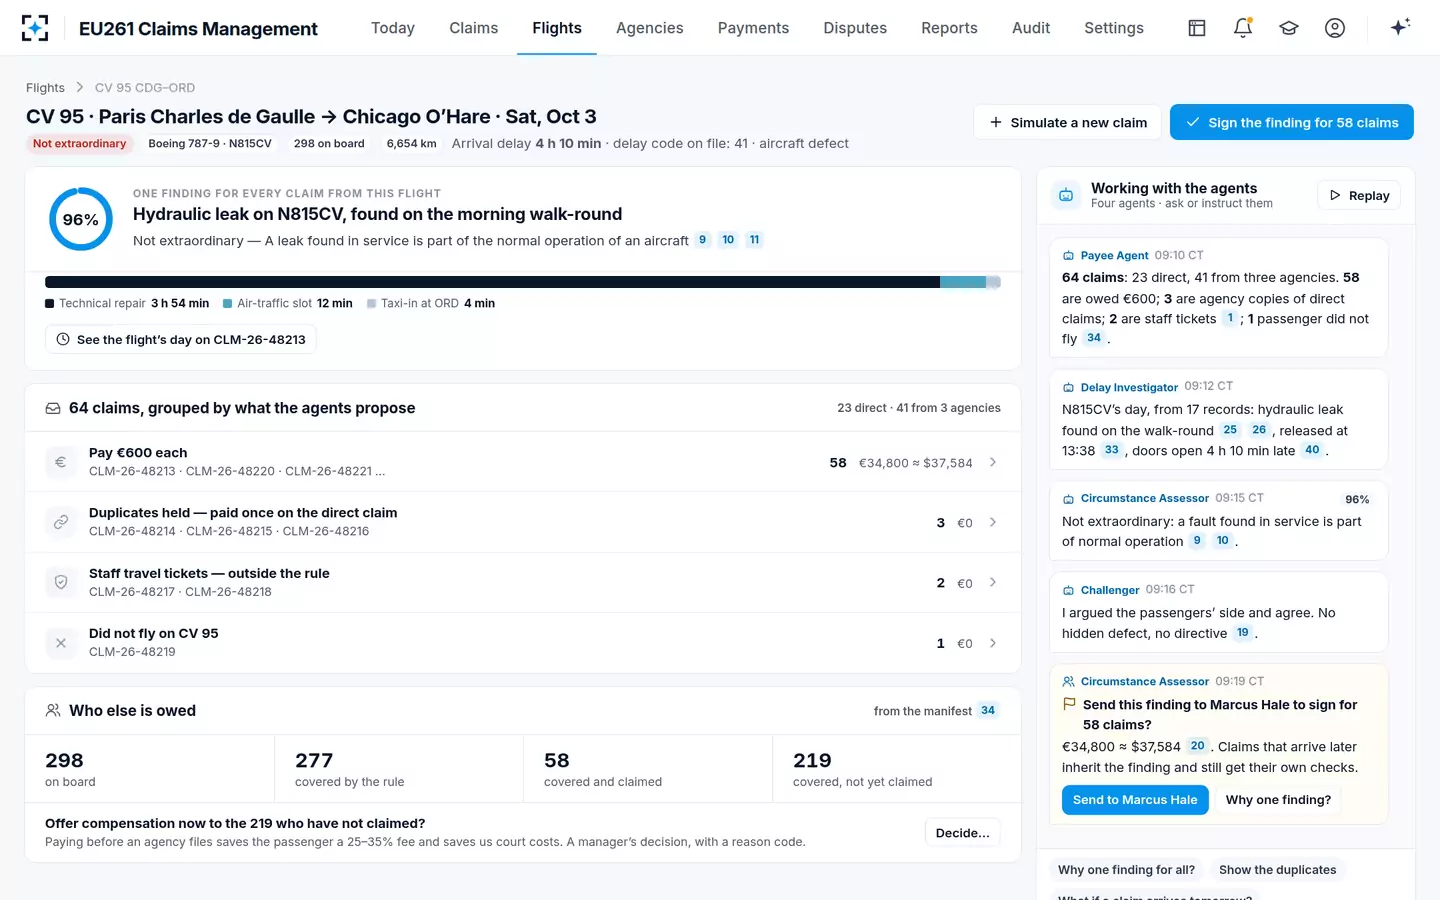Click Sign the finding for 58 claims
This screenshot has height=900, width=1440.
pyautogui.click(x=1292, y=122)
